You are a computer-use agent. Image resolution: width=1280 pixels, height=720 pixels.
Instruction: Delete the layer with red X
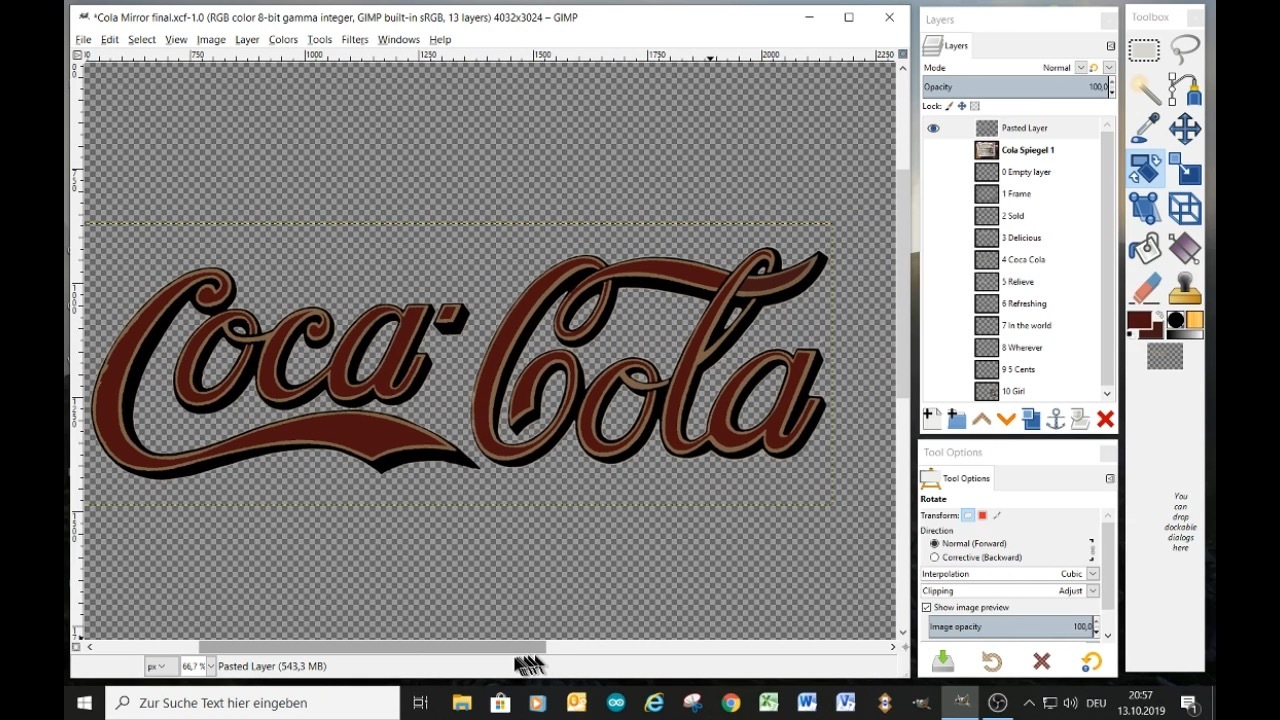(x=1105, y=419)
